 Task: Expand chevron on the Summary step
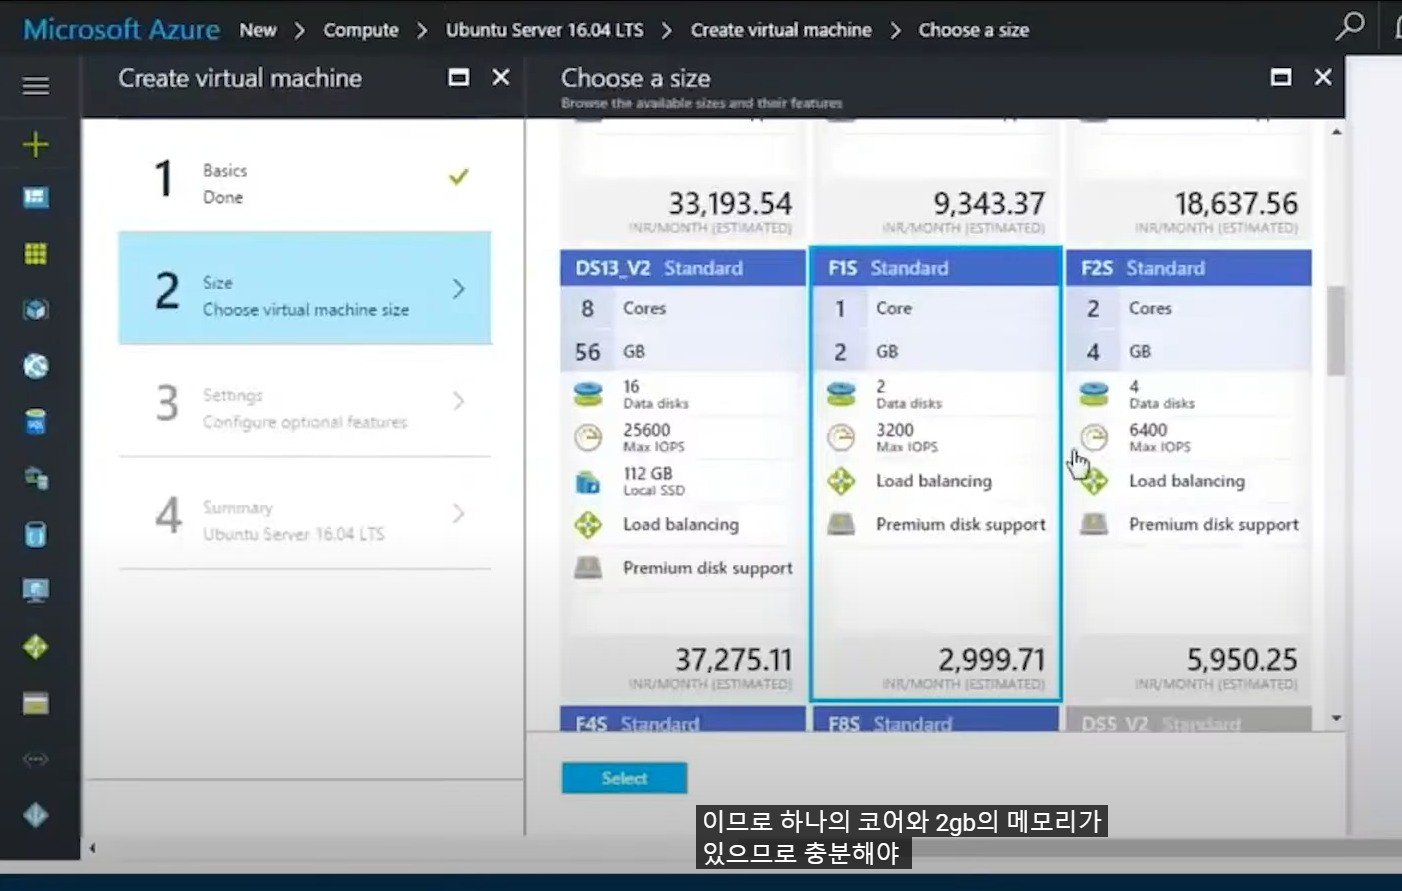(459, 513)
